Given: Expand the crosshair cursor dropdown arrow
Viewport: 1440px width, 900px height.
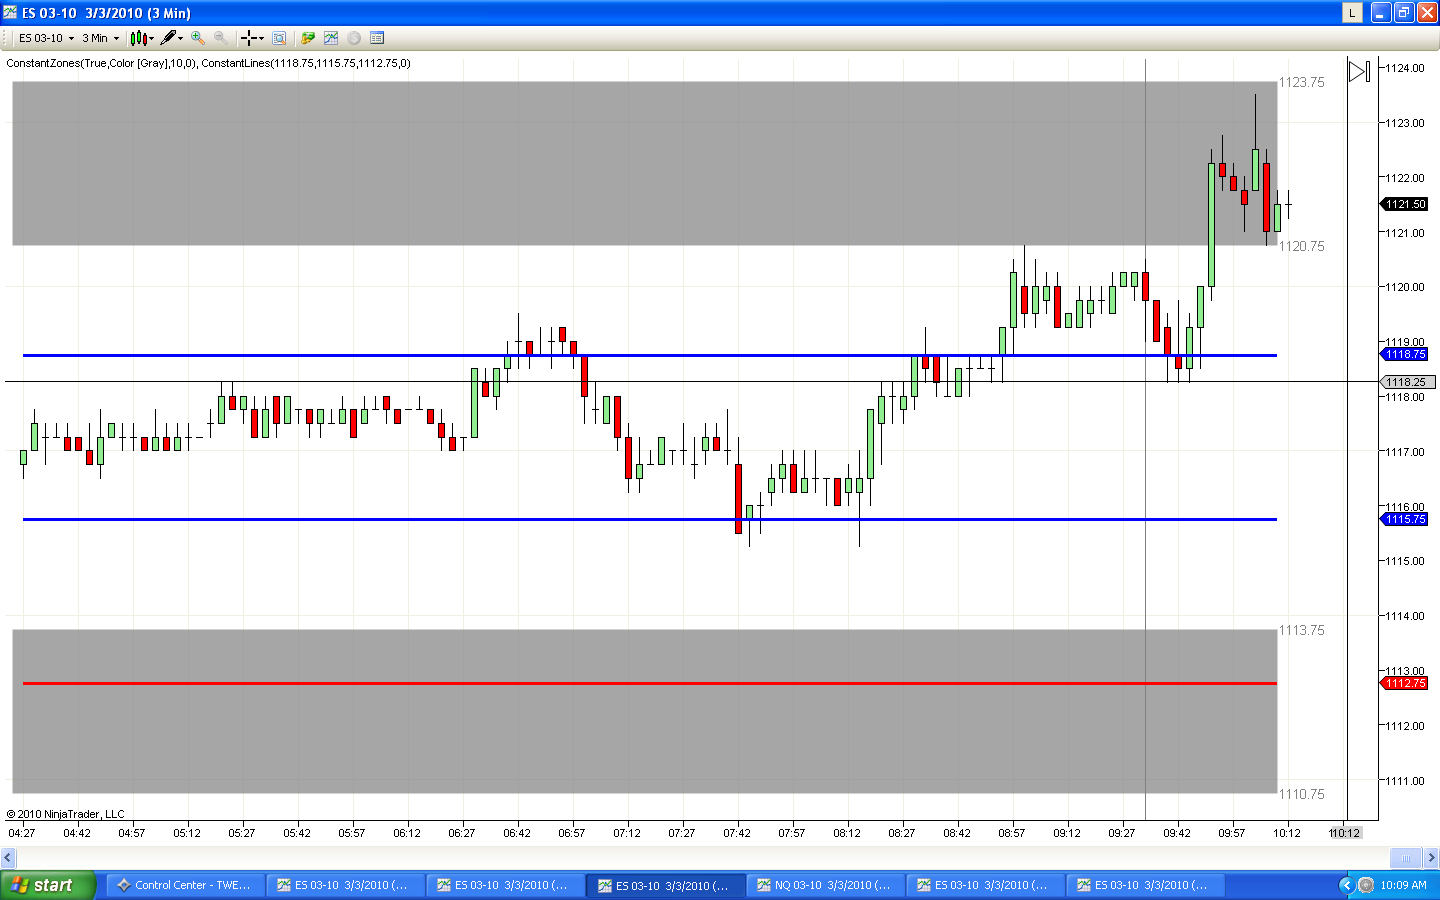Looking at the screenshot, I should point(261,38).
